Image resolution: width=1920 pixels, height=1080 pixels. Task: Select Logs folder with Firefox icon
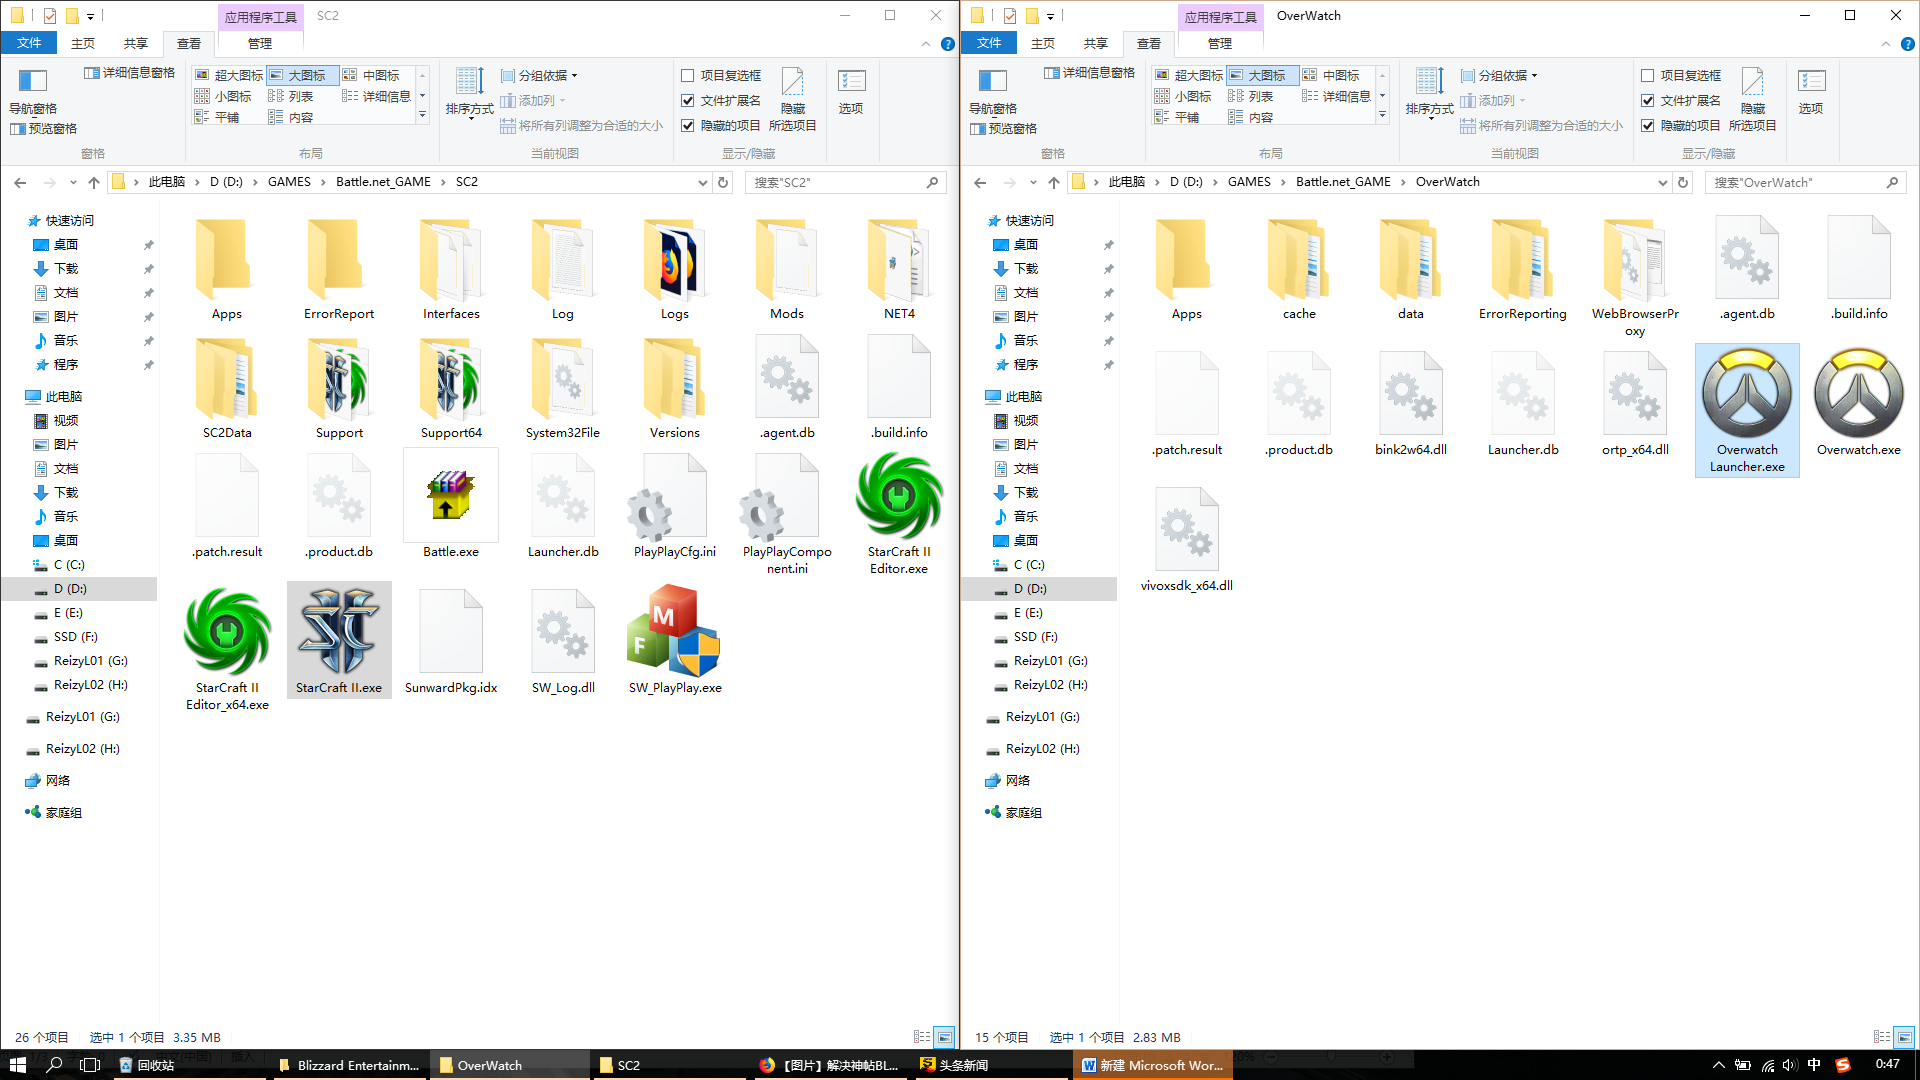click(675, 269)
